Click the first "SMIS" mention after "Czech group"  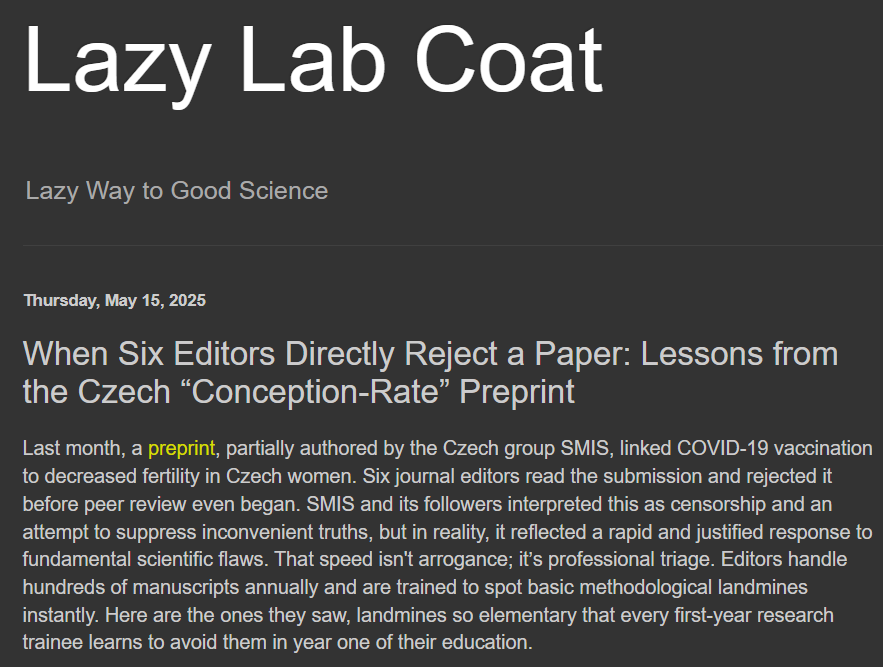pyautogui.click(x=584, y=448)
